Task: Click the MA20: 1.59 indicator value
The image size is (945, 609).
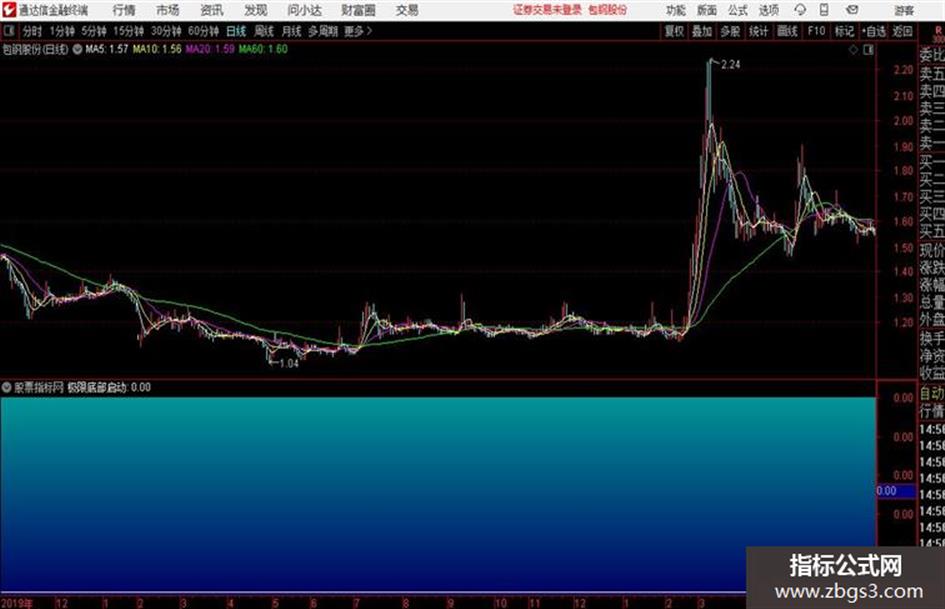Action: [x=210, y=49]
